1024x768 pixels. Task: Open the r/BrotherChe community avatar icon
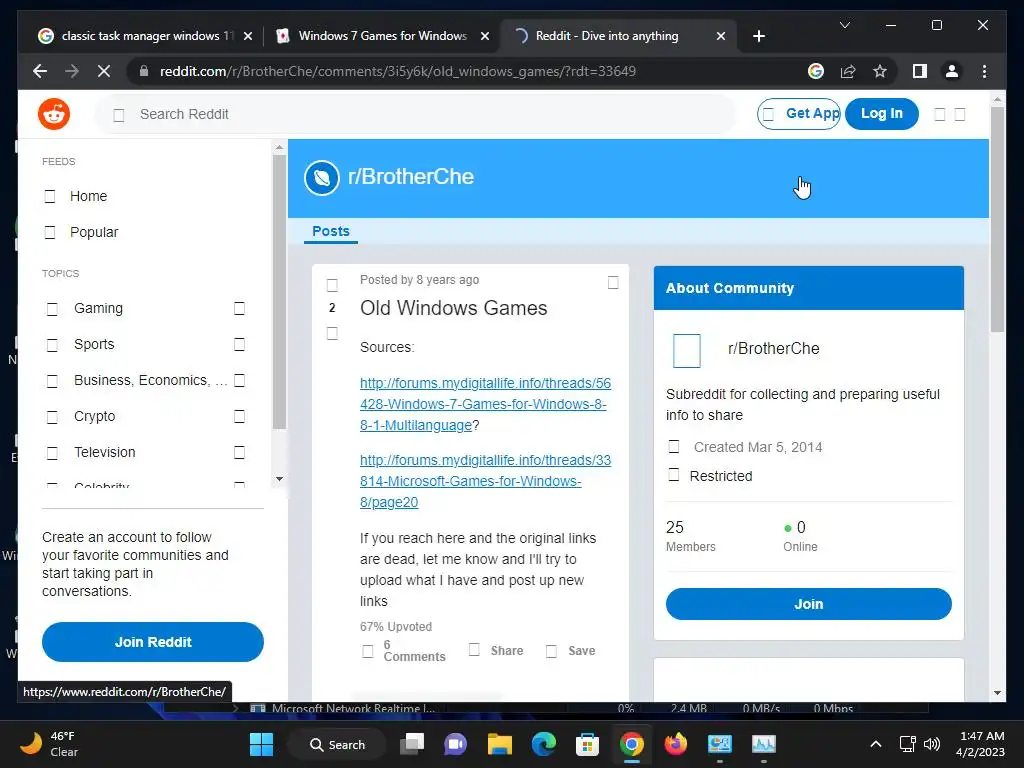click(321, 178)
